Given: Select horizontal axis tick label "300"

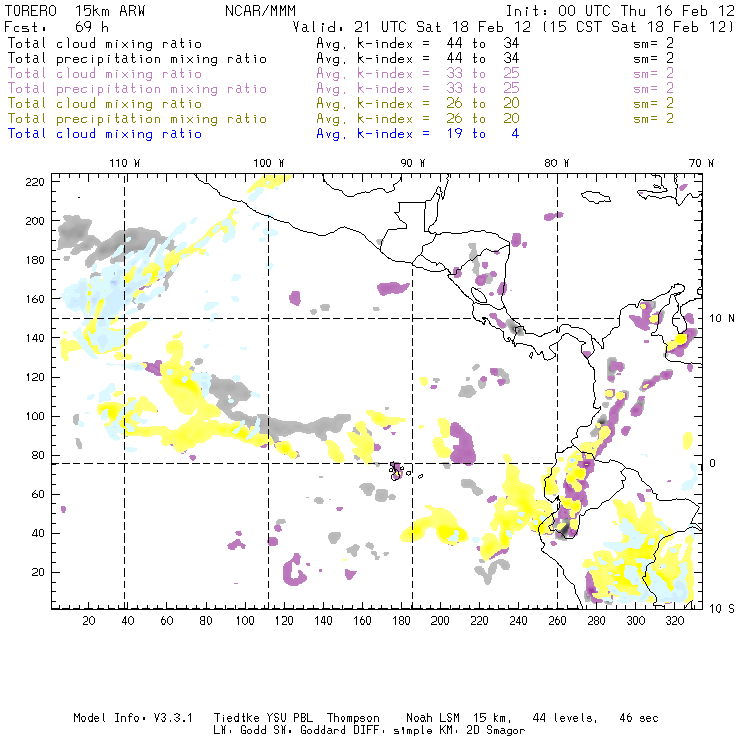Looking at the screenshot, I should (x=636, y=621).
